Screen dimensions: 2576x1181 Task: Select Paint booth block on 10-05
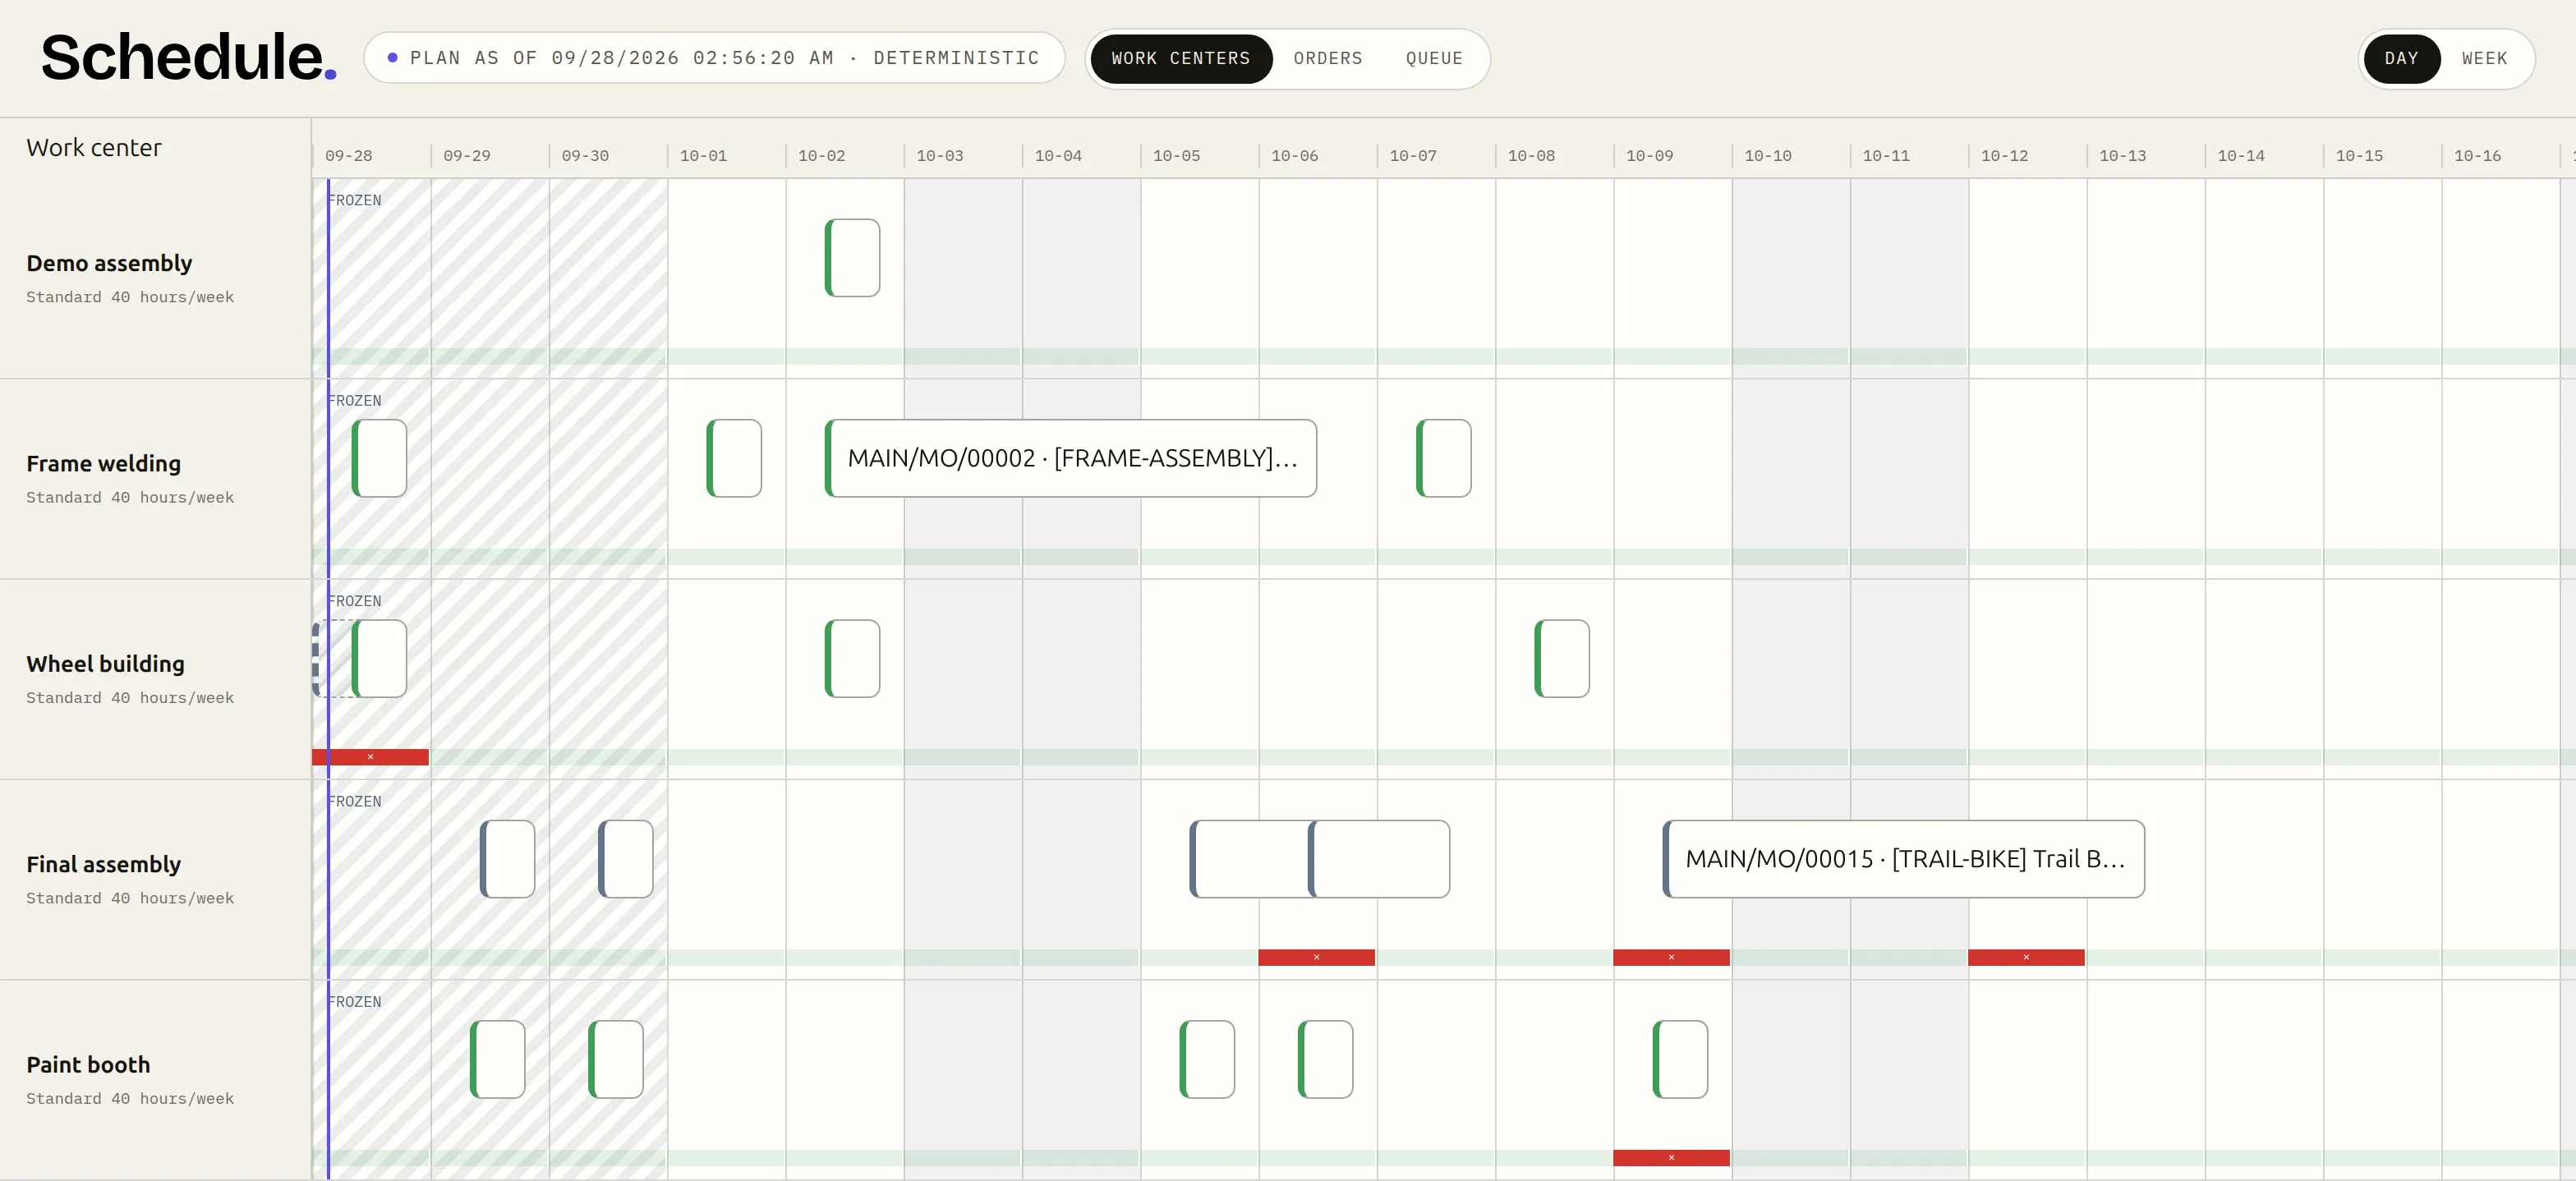coord(1208,1059)
